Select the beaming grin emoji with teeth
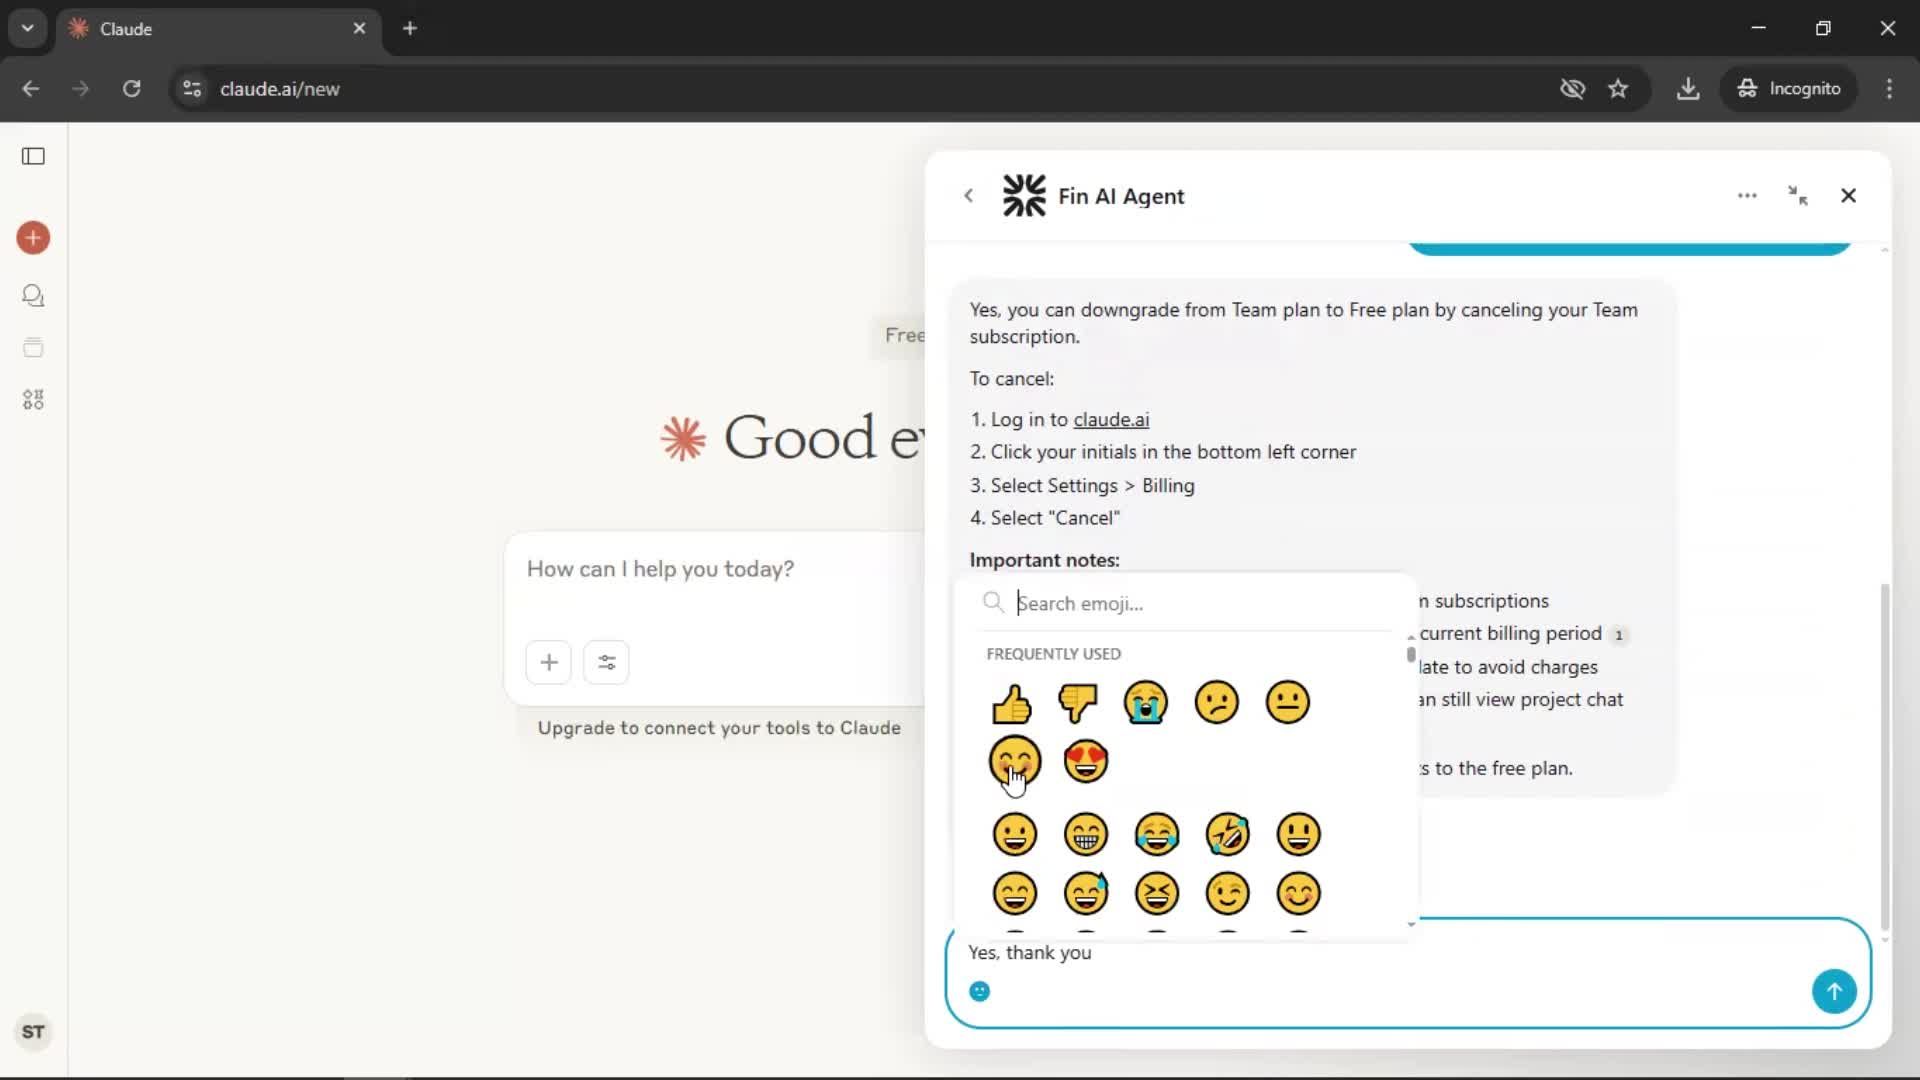The width and height of the screenshot is (1920, 1080). click(x=1086, y=834)
